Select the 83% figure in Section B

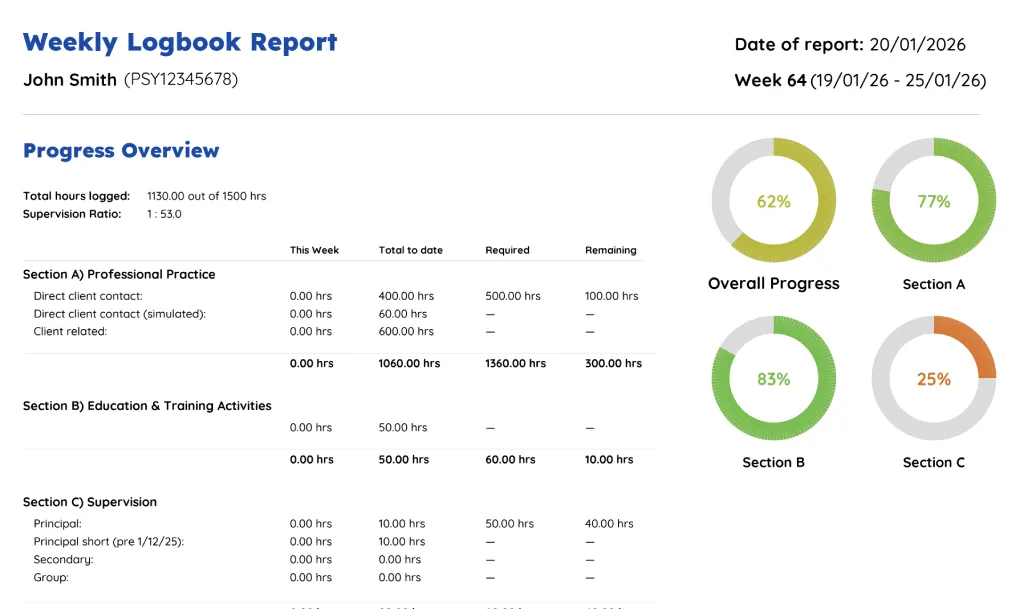pyautogui.click(x=773, y=378)
